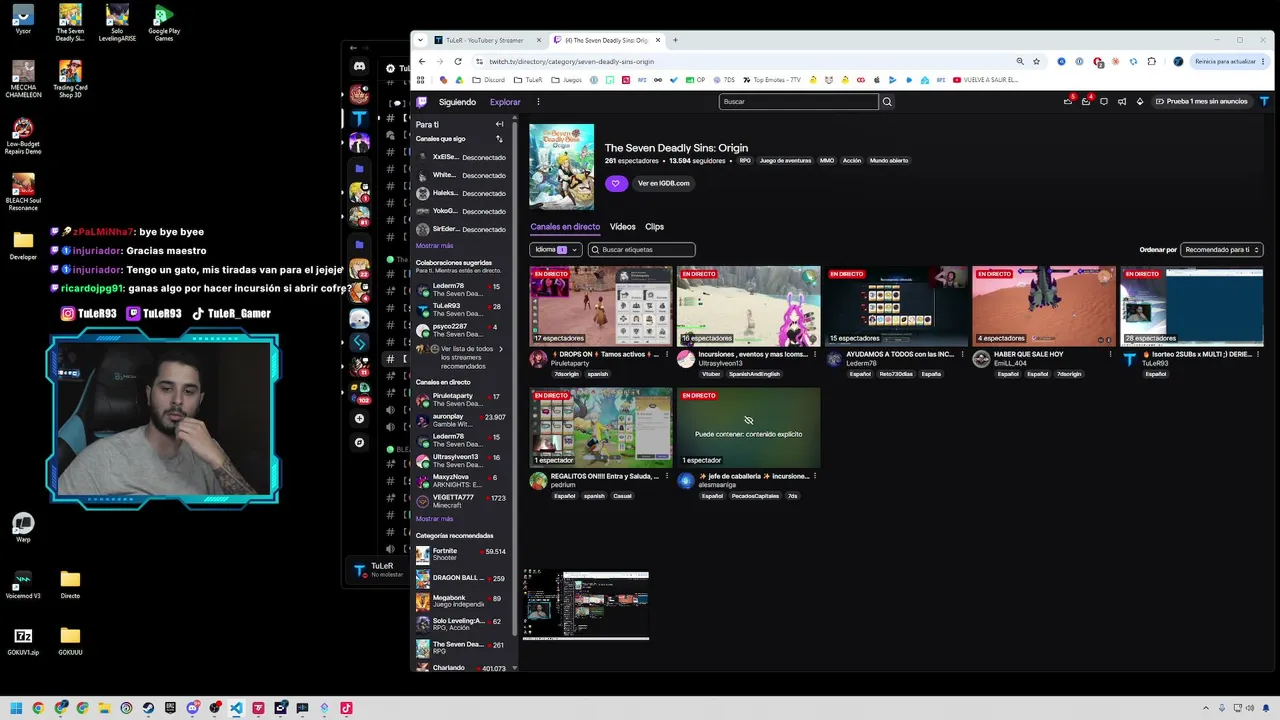Click Prueba 1 mes sin anuncios
Image resolution: width=1280 pixels, height=720 pixels.
tap(1201, 102)
